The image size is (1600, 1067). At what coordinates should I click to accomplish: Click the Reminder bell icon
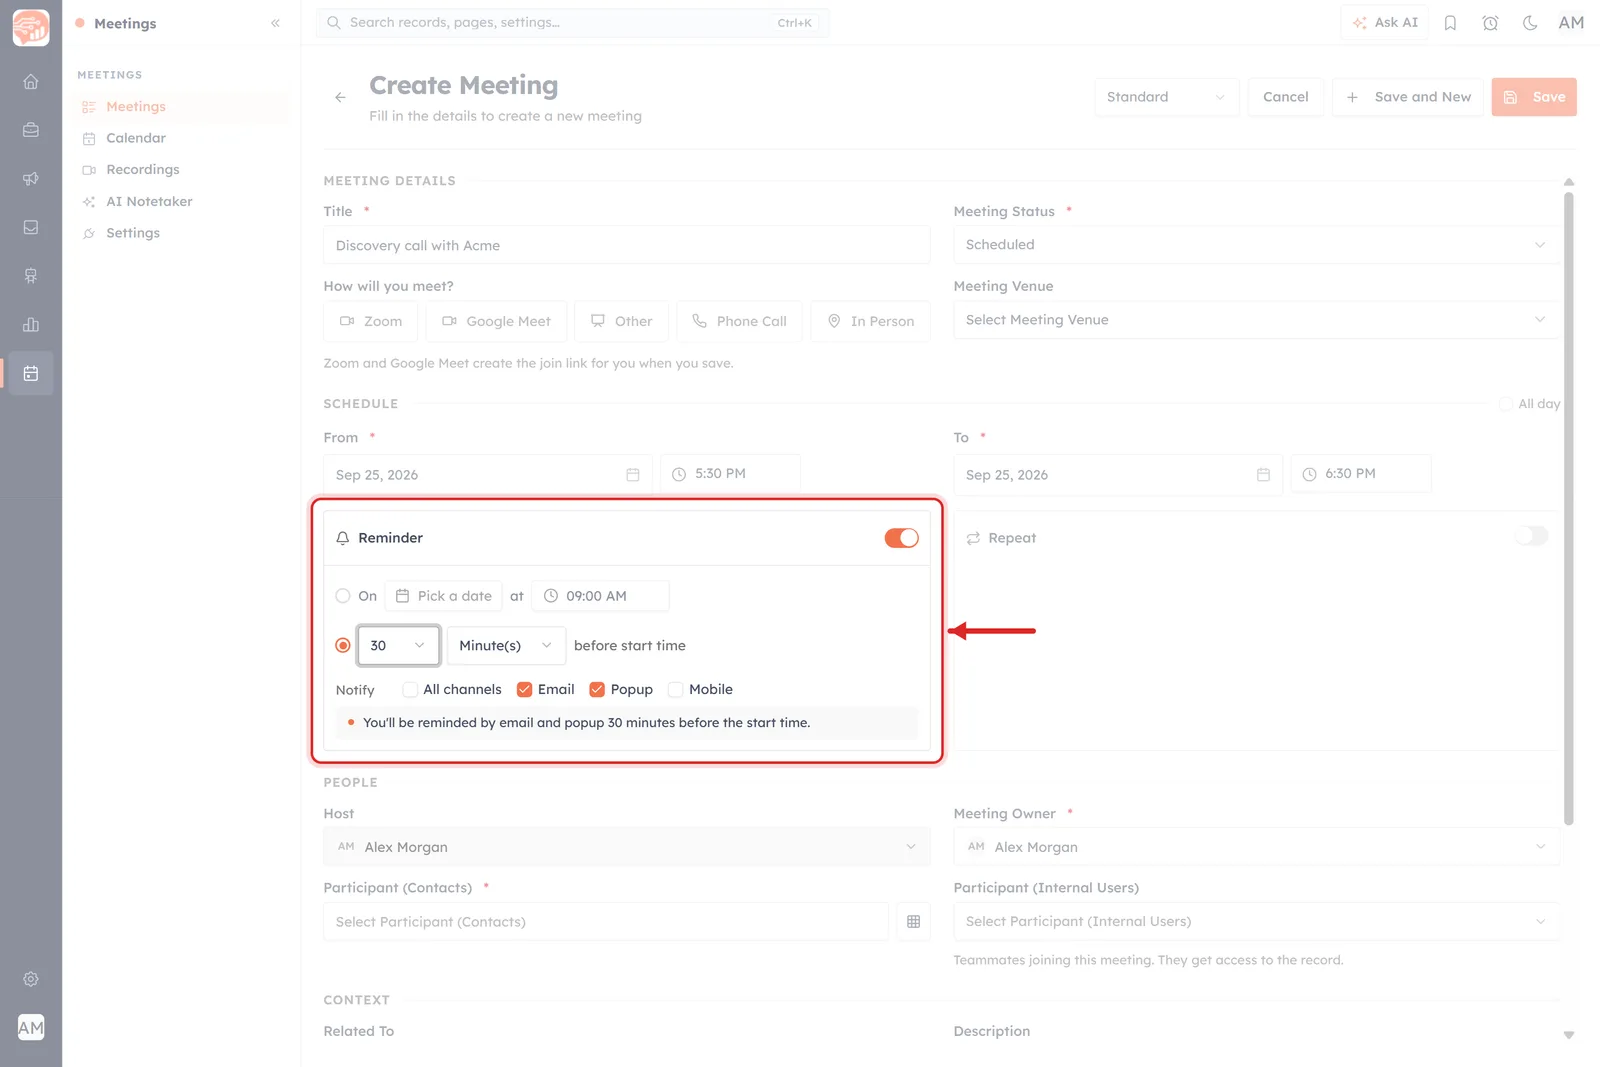click(x=343, y=538)
